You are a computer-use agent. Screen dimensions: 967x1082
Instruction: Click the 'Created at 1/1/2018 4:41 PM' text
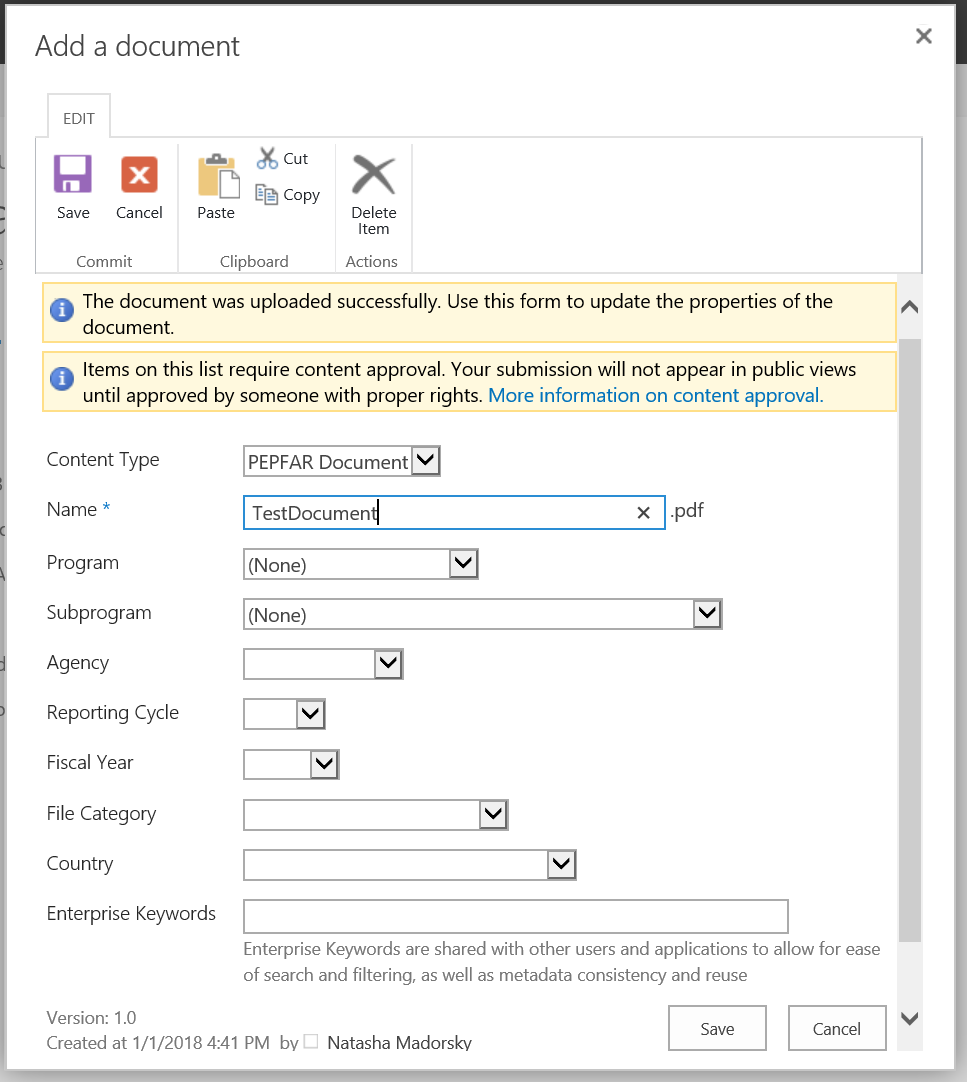click(158, 1042)
